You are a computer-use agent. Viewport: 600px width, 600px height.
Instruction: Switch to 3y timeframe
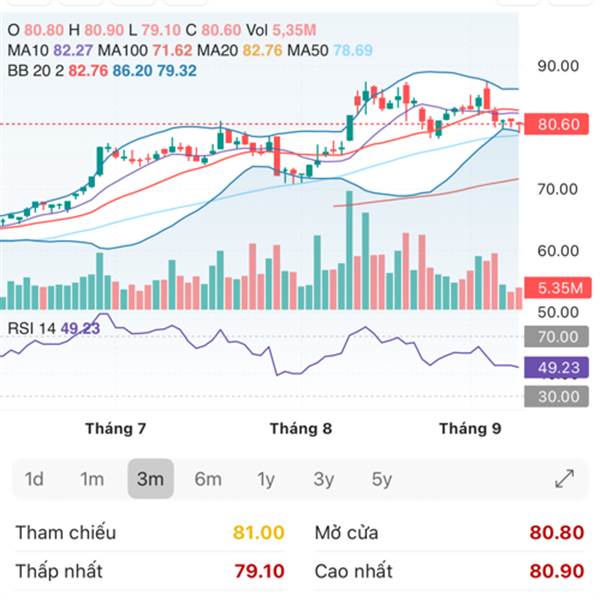pos(324,479)
